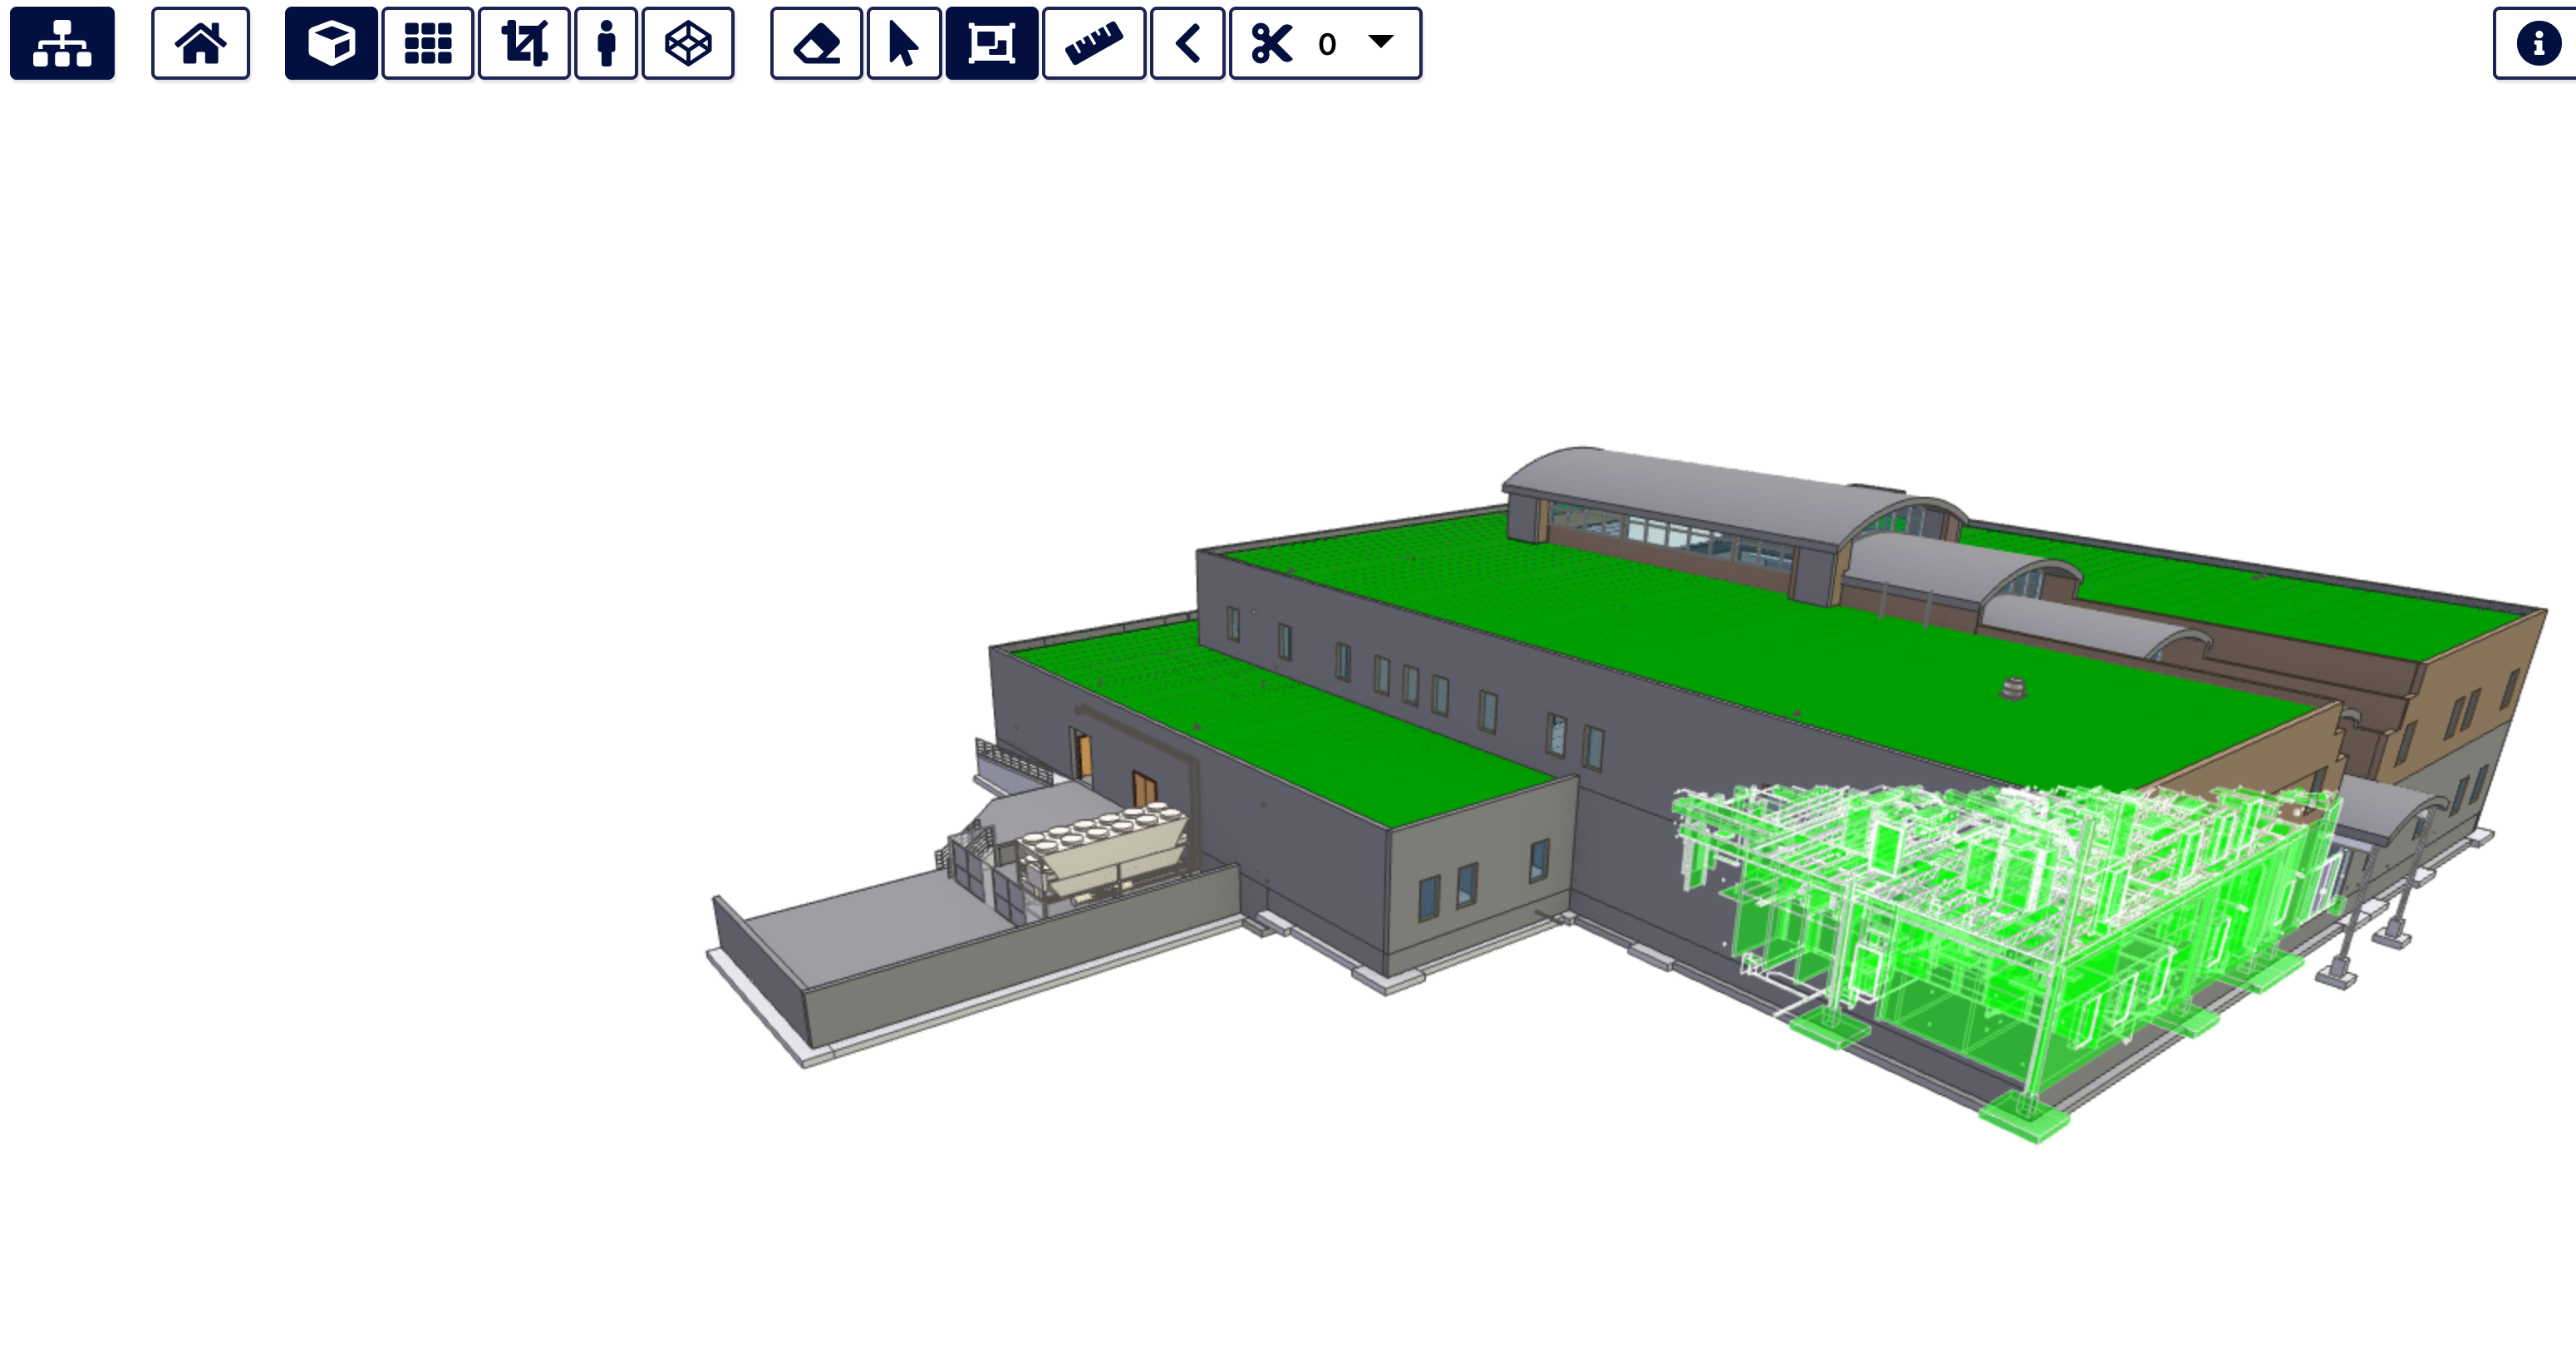
Task: Click the scissors section plane tool
Action: tap(1272, 43)
